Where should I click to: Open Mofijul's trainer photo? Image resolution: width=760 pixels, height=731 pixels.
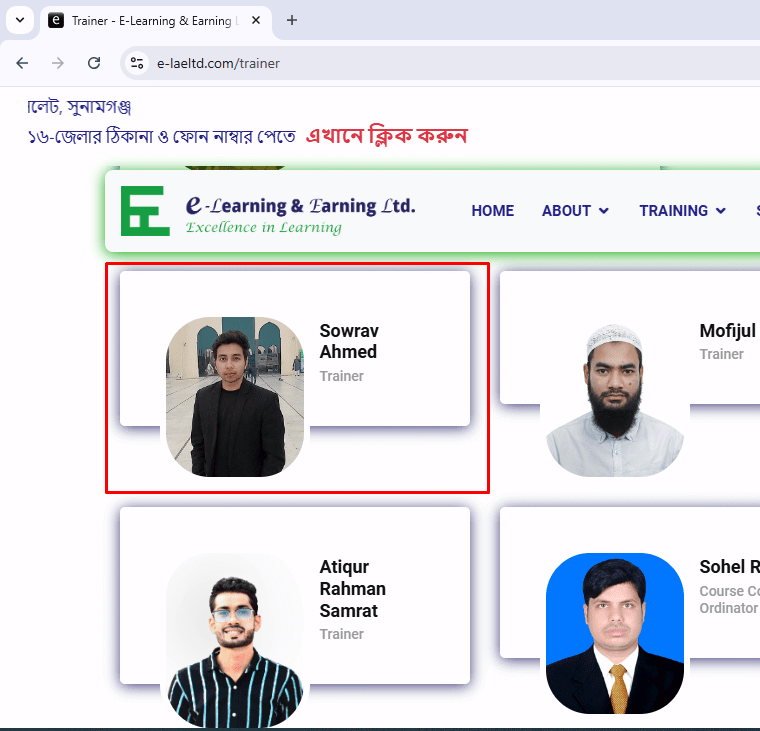(615, 400)
